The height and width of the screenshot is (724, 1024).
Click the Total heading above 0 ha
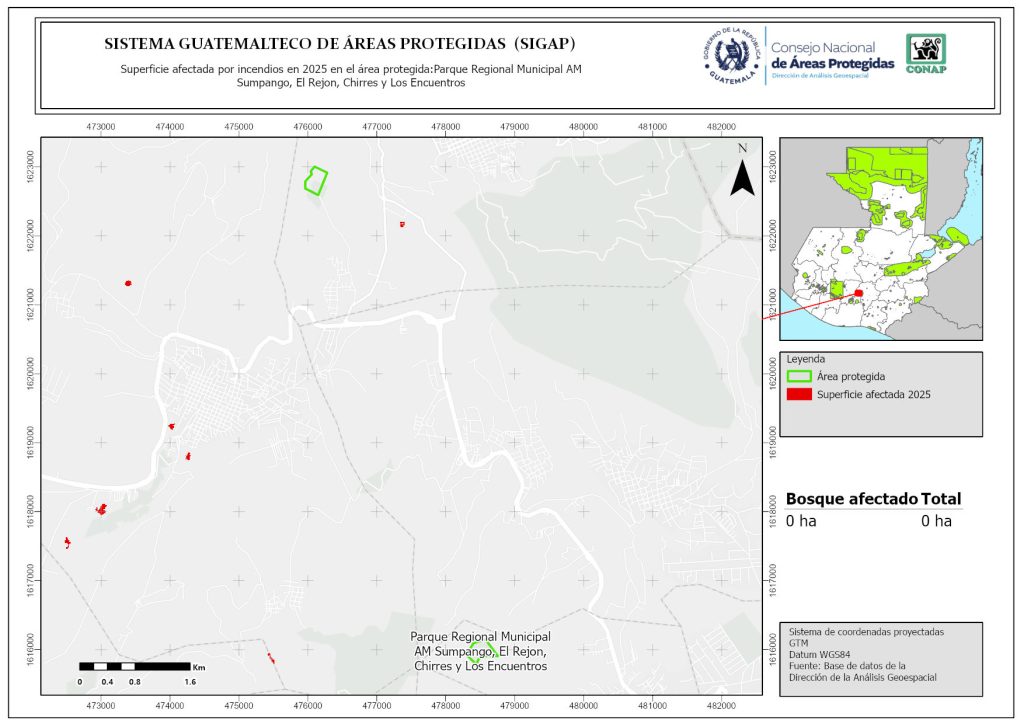point(941,499)
